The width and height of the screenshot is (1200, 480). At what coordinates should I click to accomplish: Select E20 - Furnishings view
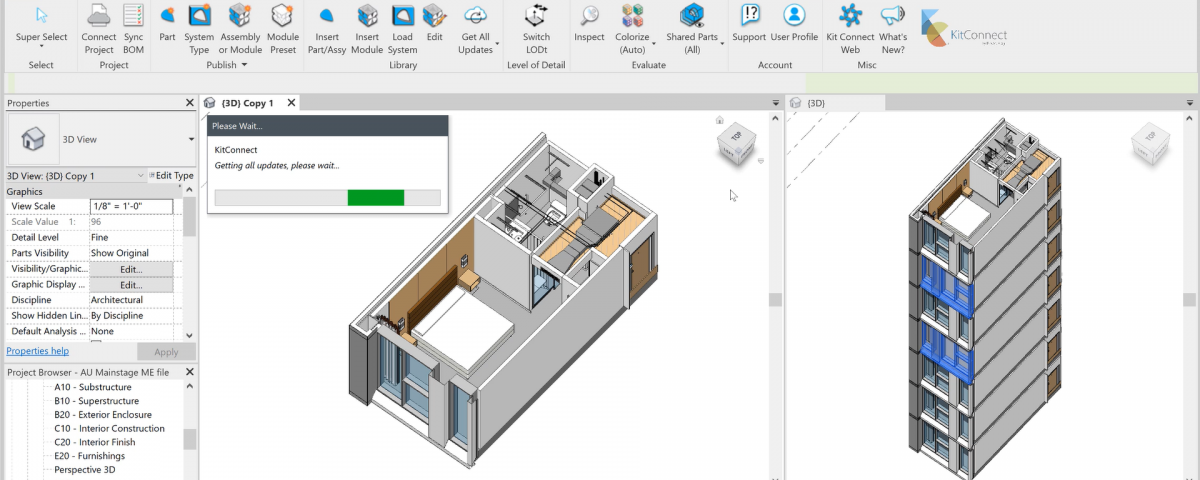point(90,456)
